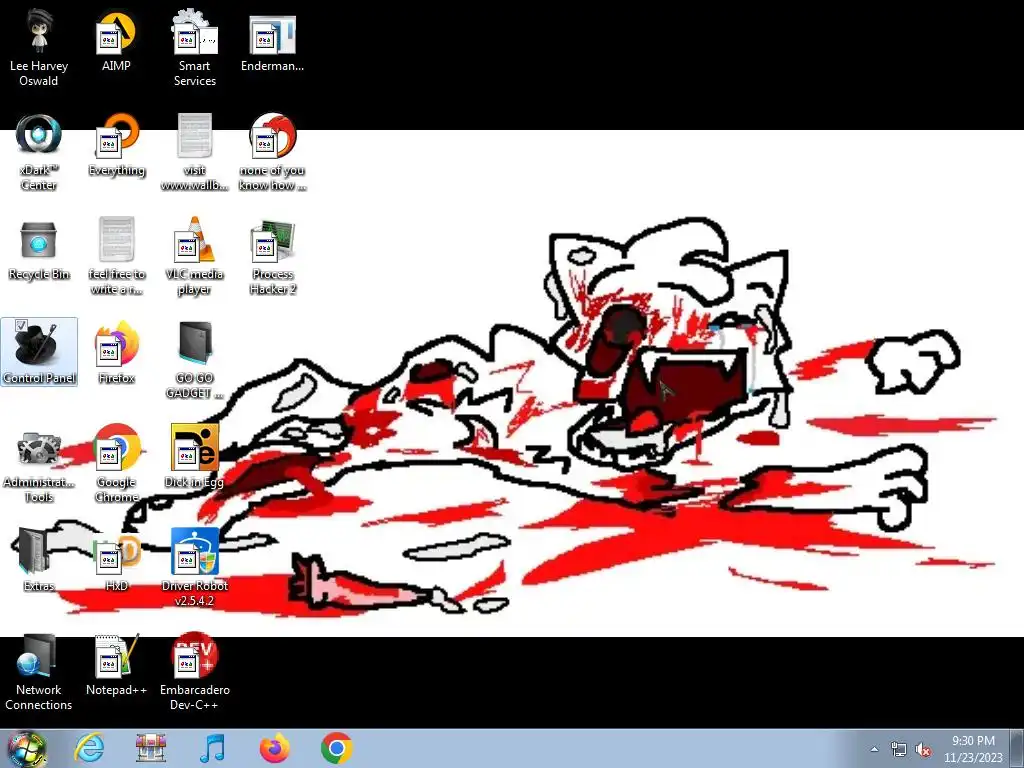Image resolution: width=1024 pixels, height=768 pixels.
Task: Select the Enderman shortcut icon
Action: tap(272, 42)
